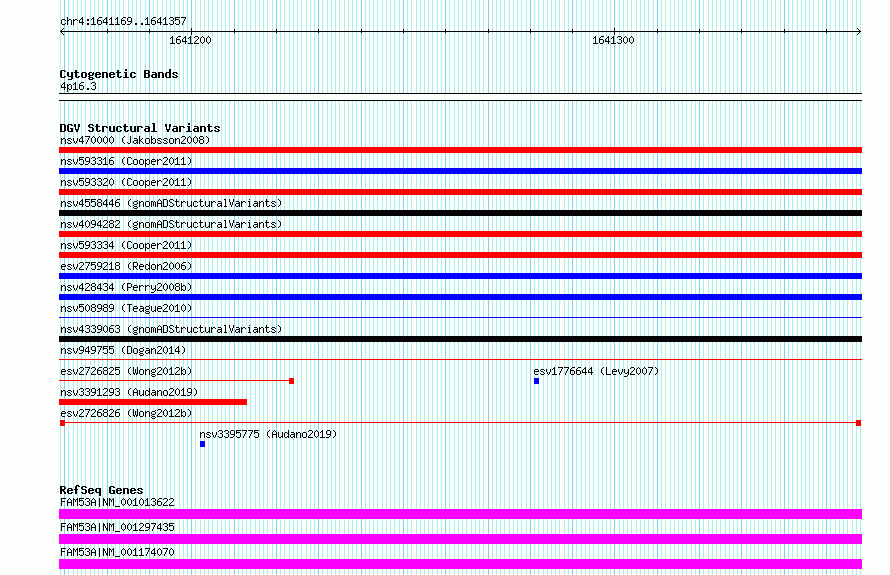Open esv2759218 (Redon2006) variant label

[x=126, y=266]
